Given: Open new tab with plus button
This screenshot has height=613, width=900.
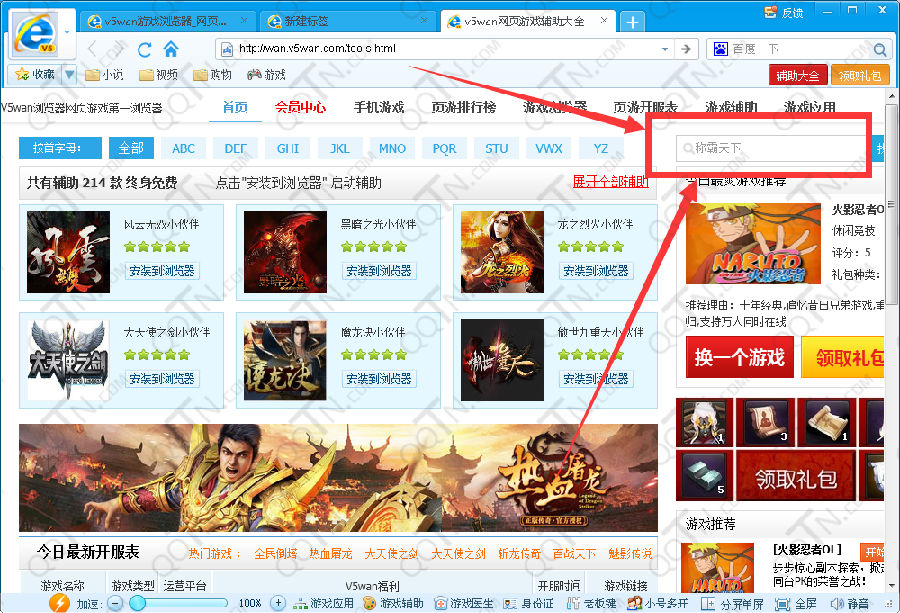Looking at the screenshot, I should pos(632,22).
